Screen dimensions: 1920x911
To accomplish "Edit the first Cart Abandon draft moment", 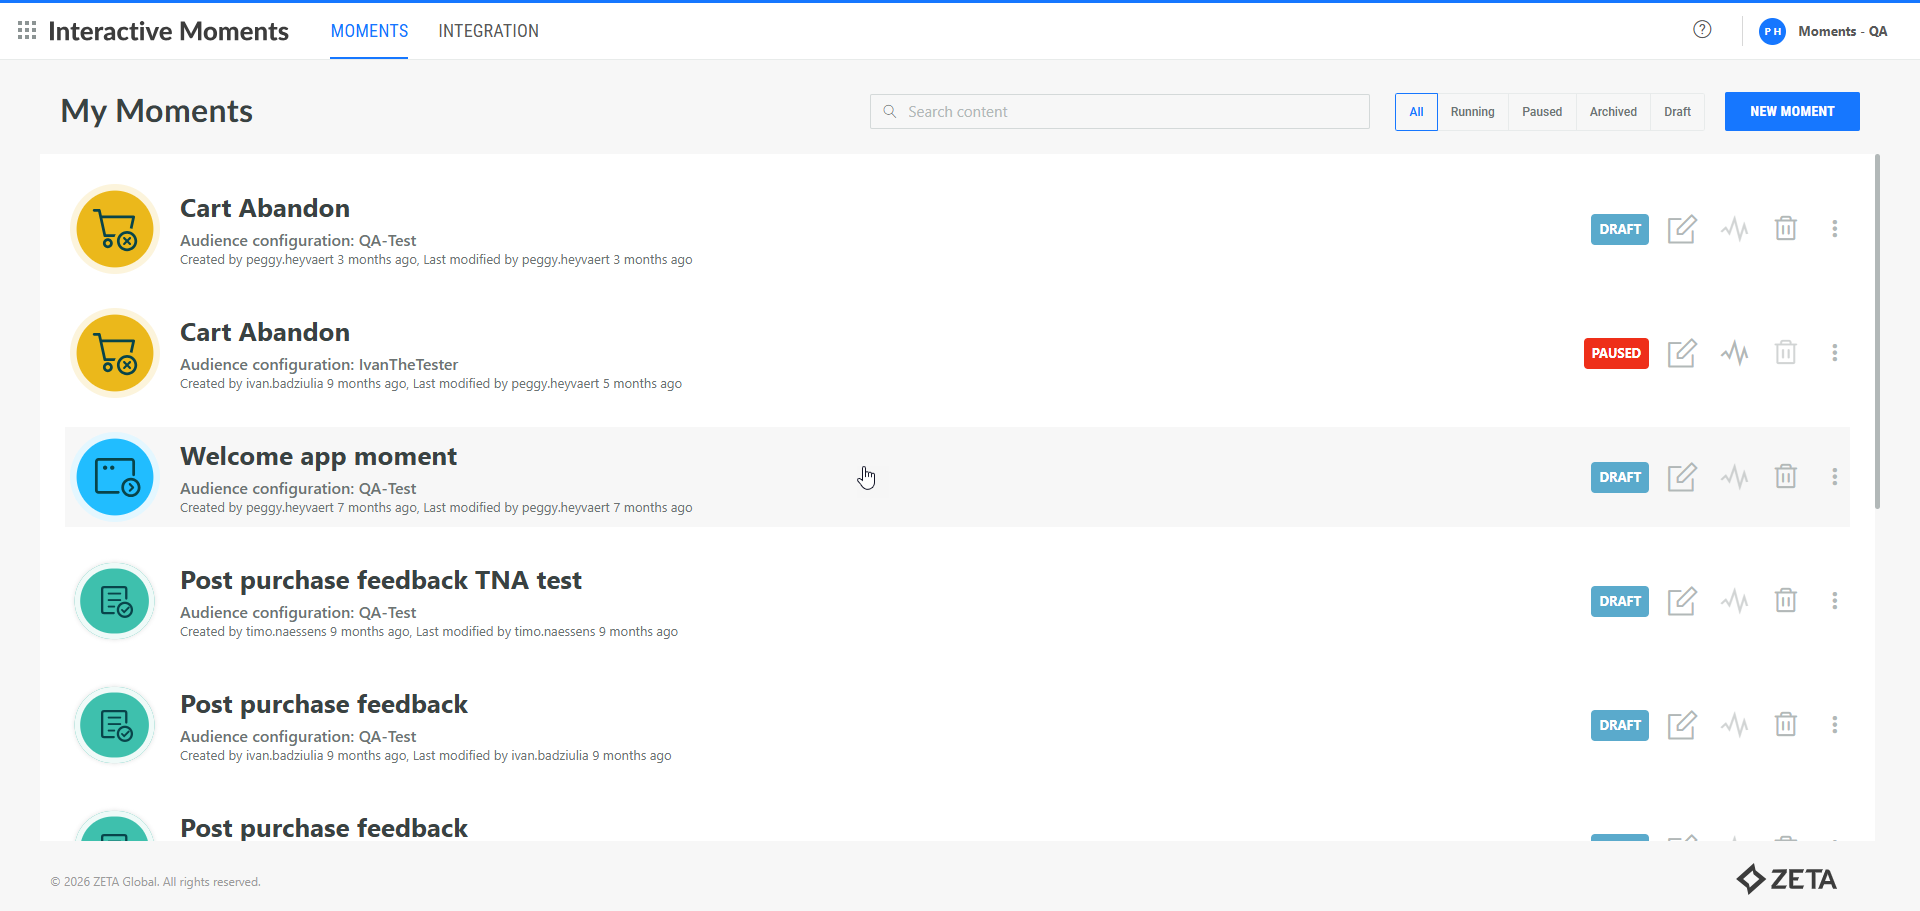I will point(1682,229).
